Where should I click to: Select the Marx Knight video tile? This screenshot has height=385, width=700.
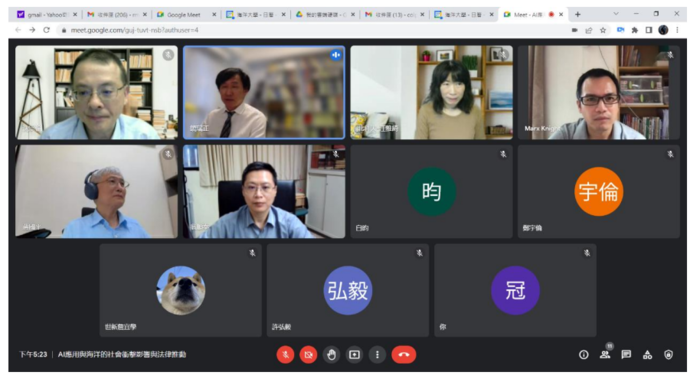599,92
